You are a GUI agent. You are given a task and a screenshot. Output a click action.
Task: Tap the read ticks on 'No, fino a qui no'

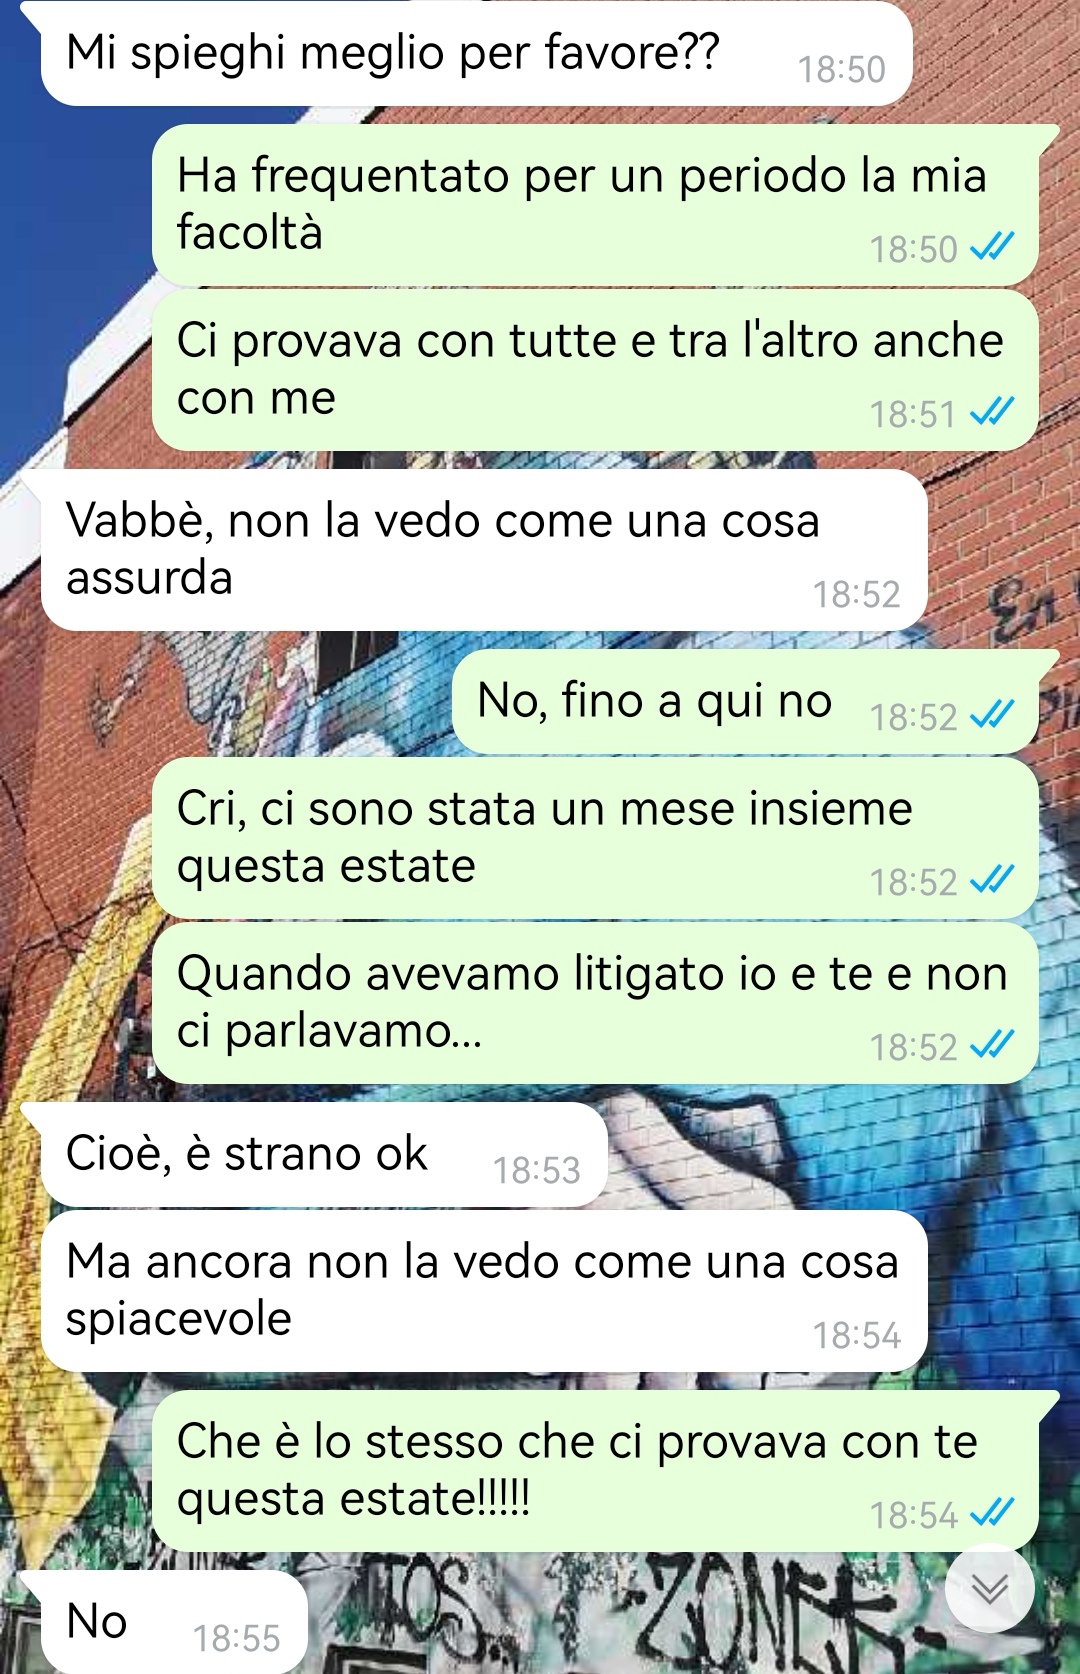(x=992, y=714)
